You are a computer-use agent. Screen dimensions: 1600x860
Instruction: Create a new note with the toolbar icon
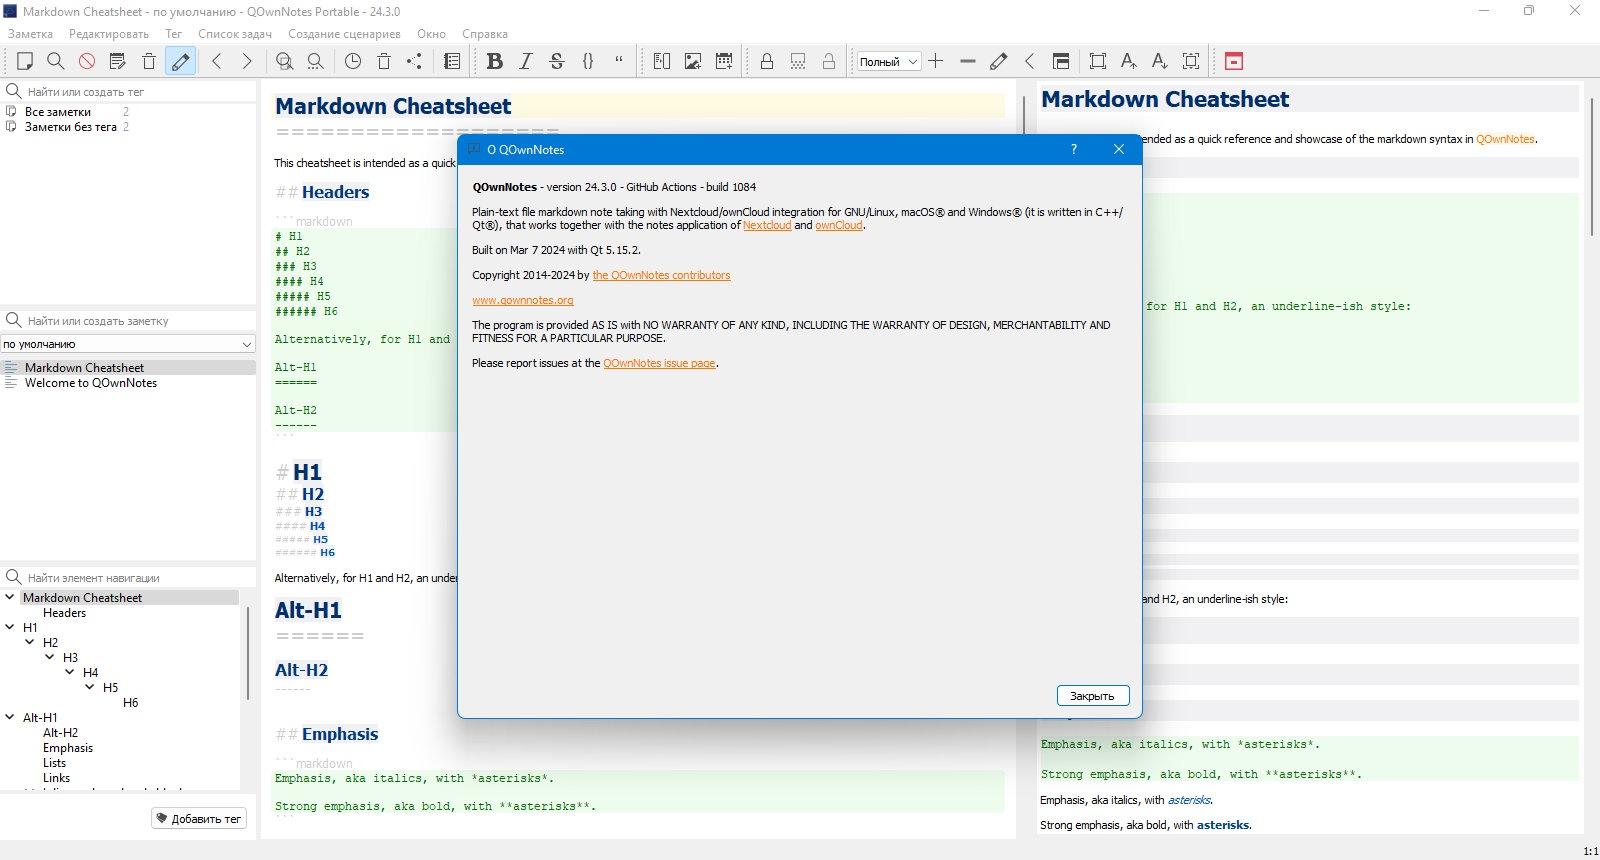coord(25,61)
